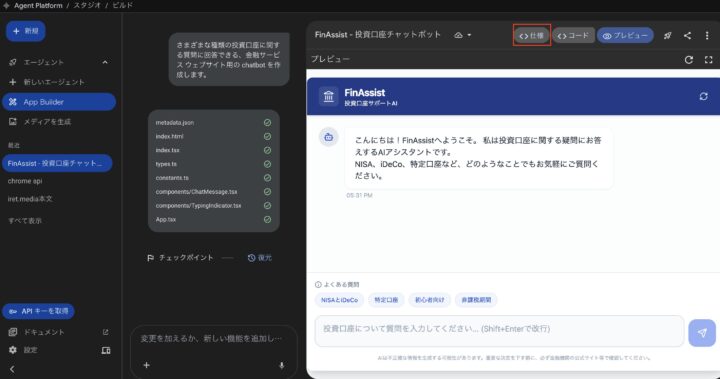Switch to the 仕様 tab
This screenshot has height=379, width=720.
[531, 35]
